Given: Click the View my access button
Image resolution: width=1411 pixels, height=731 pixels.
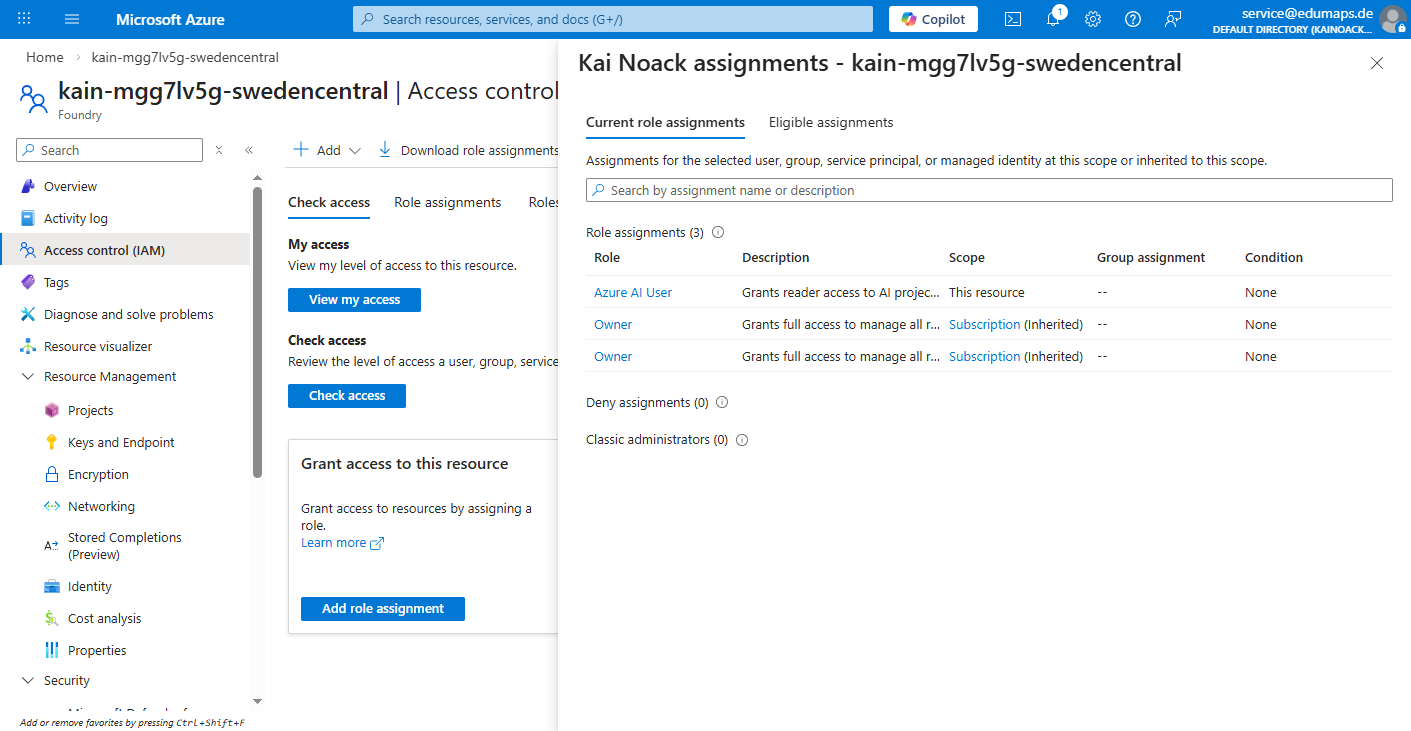Looking at the screenshot, I should [354, 300].
